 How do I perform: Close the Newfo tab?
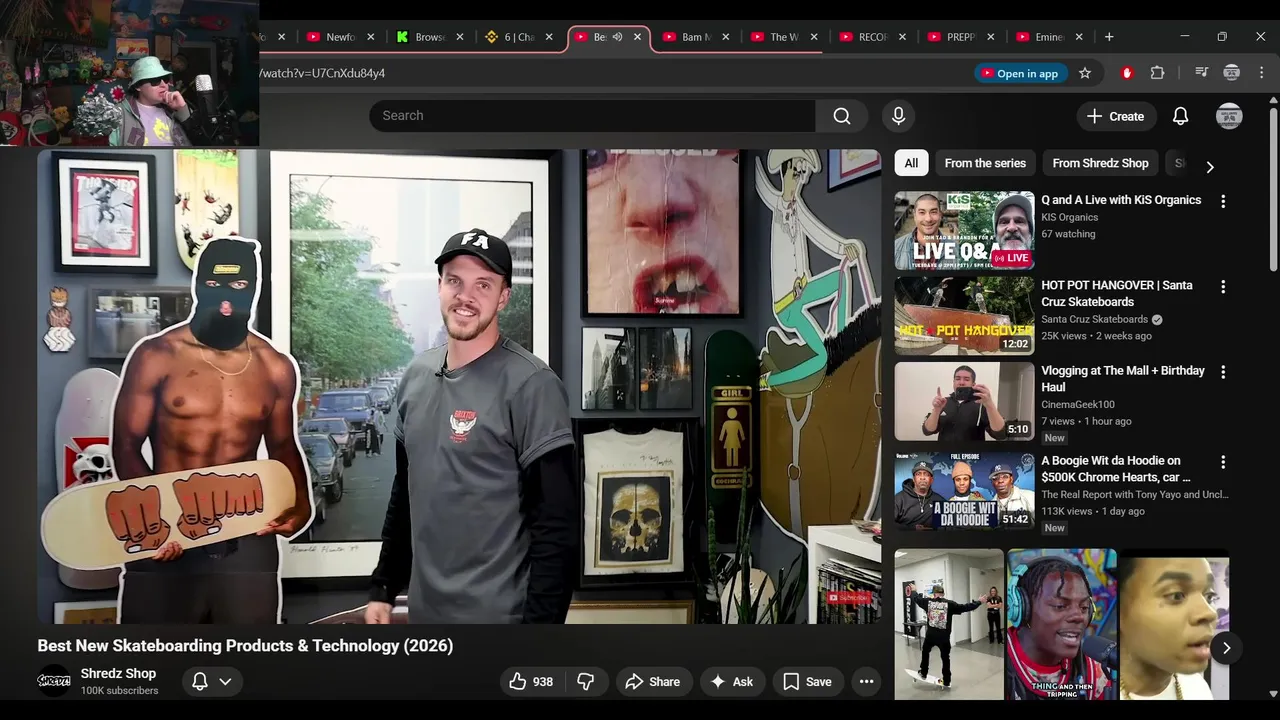(x=370, y=37)
